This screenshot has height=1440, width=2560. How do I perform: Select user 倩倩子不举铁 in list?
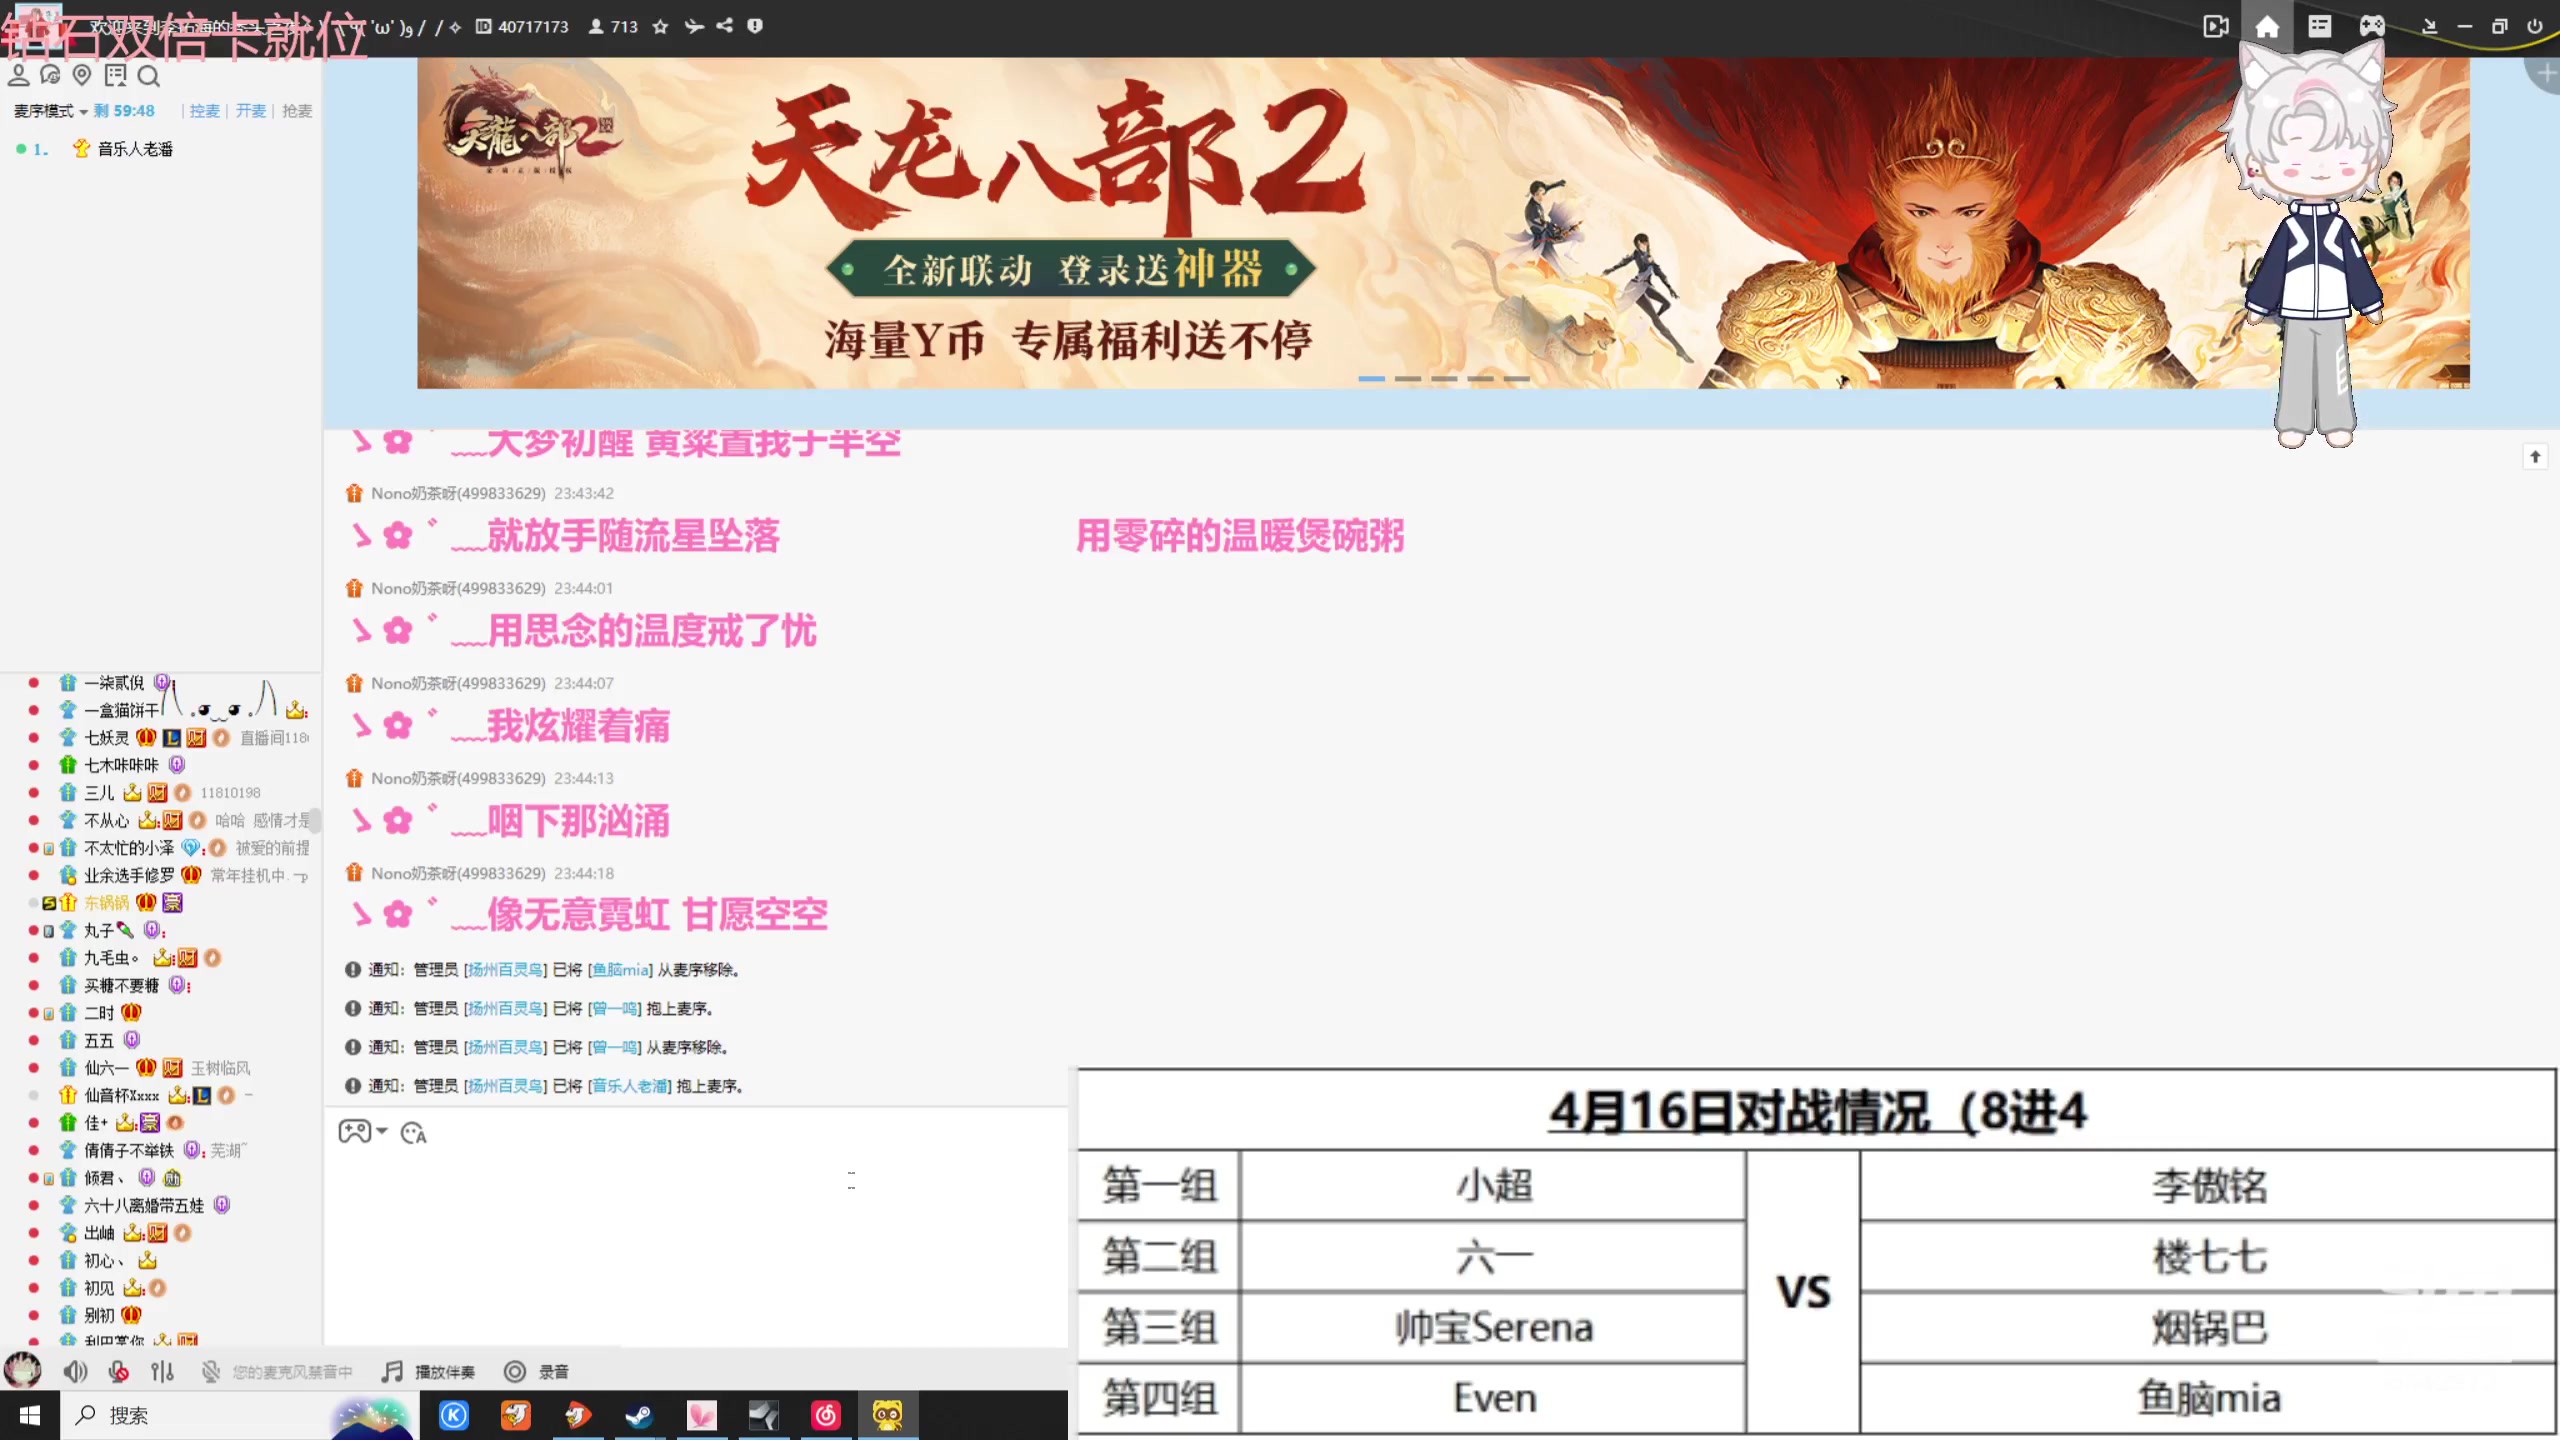[129, 1150]
